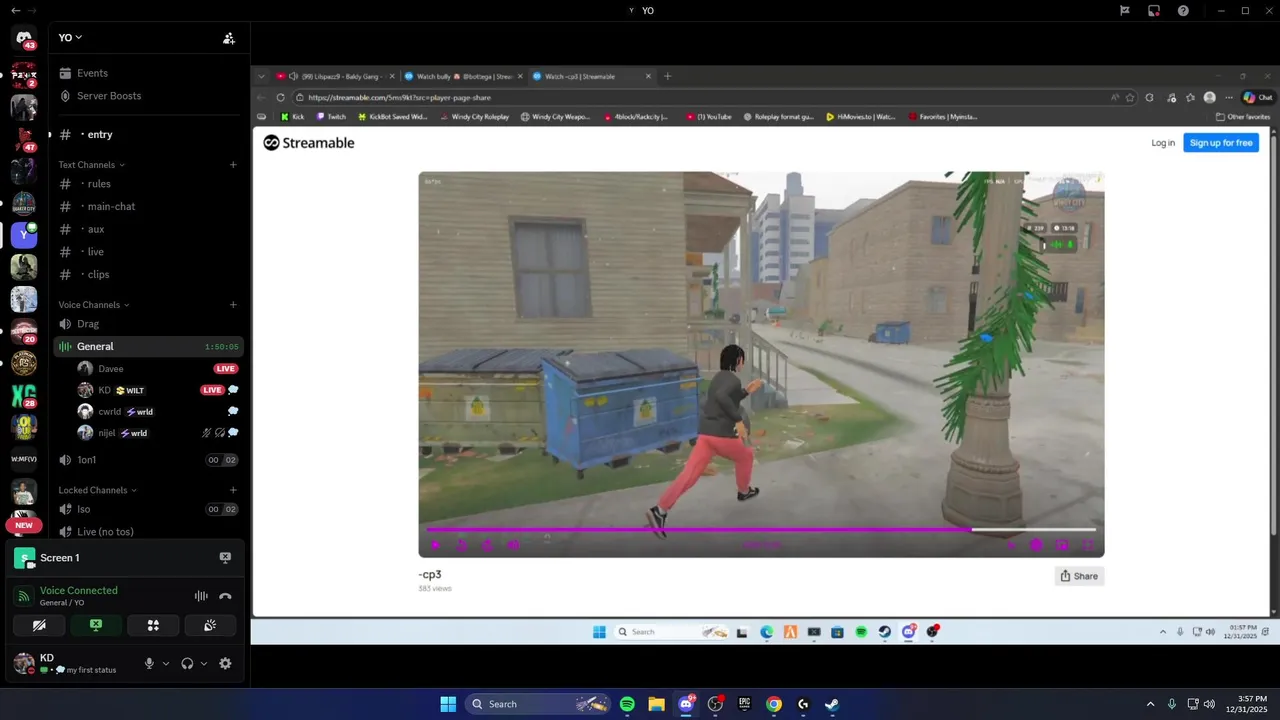Open the XG server icon

[24, 395]
